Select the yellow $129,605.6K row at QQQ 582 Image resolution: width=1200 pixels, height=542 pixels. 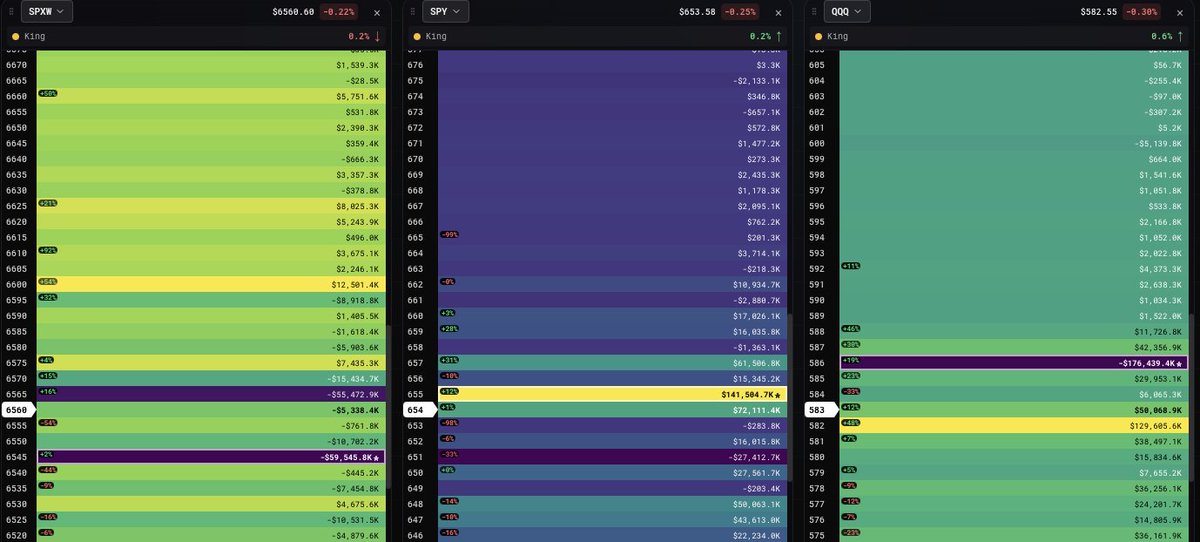point(1014,426)
